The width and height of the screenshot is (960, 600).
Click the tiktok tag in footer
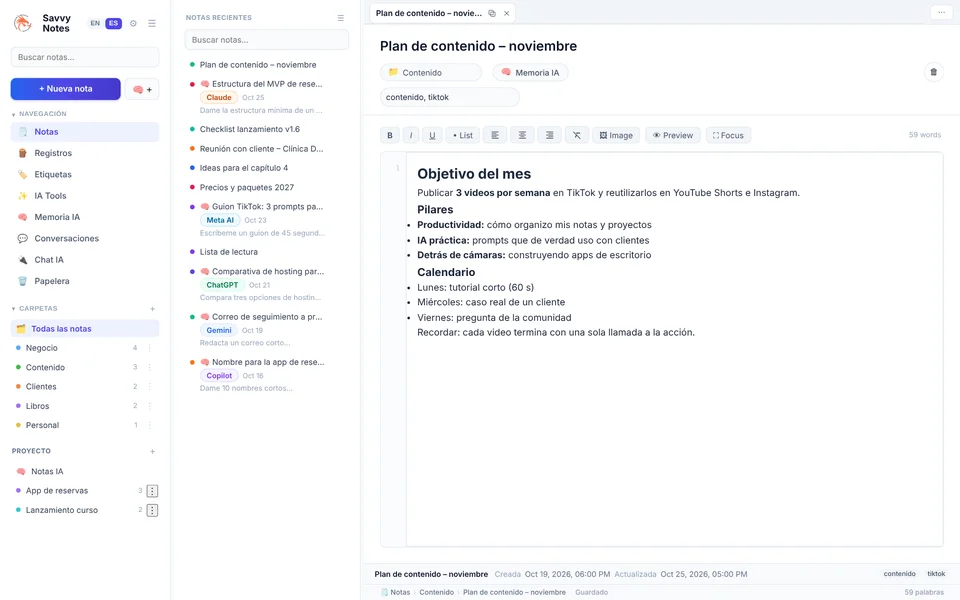[x=936, y=574]
